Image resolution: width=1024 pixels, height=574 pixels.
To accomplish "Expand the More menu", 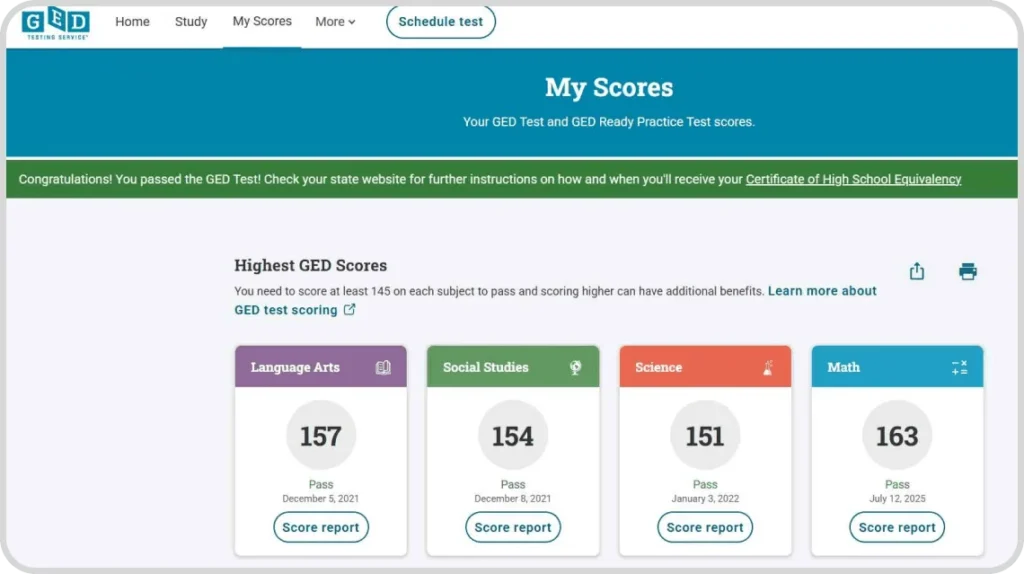I will point(335,22).
